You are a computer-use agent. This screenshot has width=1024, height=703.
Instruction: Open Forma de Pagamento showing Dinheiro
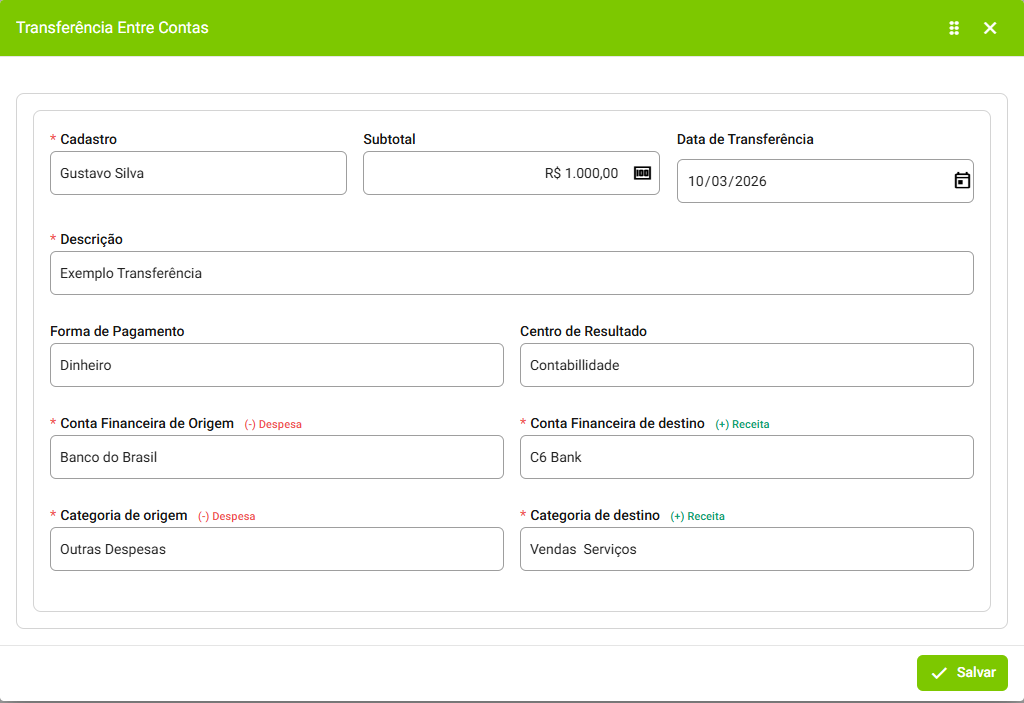point(276,365)
